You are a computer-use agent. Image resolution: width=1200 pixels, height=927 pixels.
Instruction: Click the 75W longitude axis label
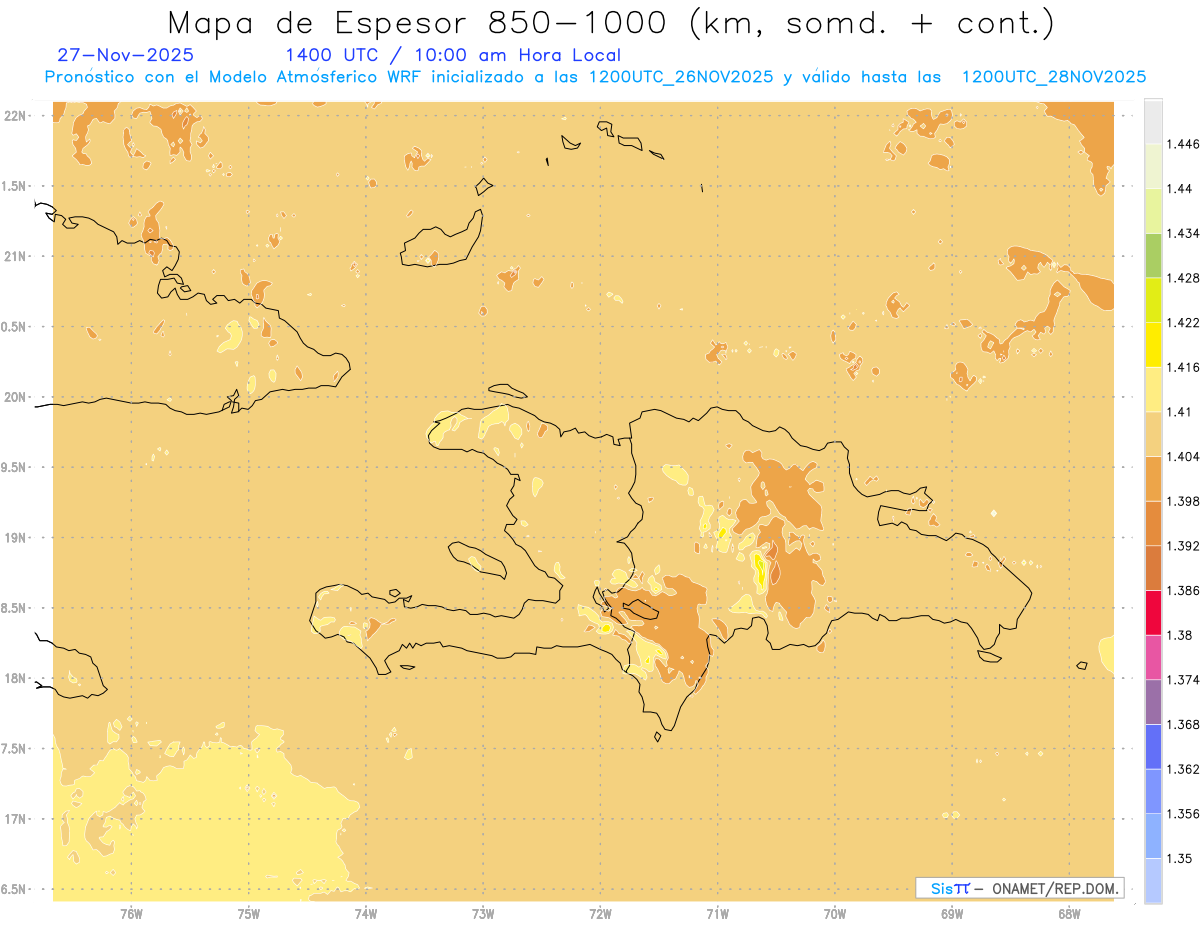pyautogui.click(x=249, y=913)
